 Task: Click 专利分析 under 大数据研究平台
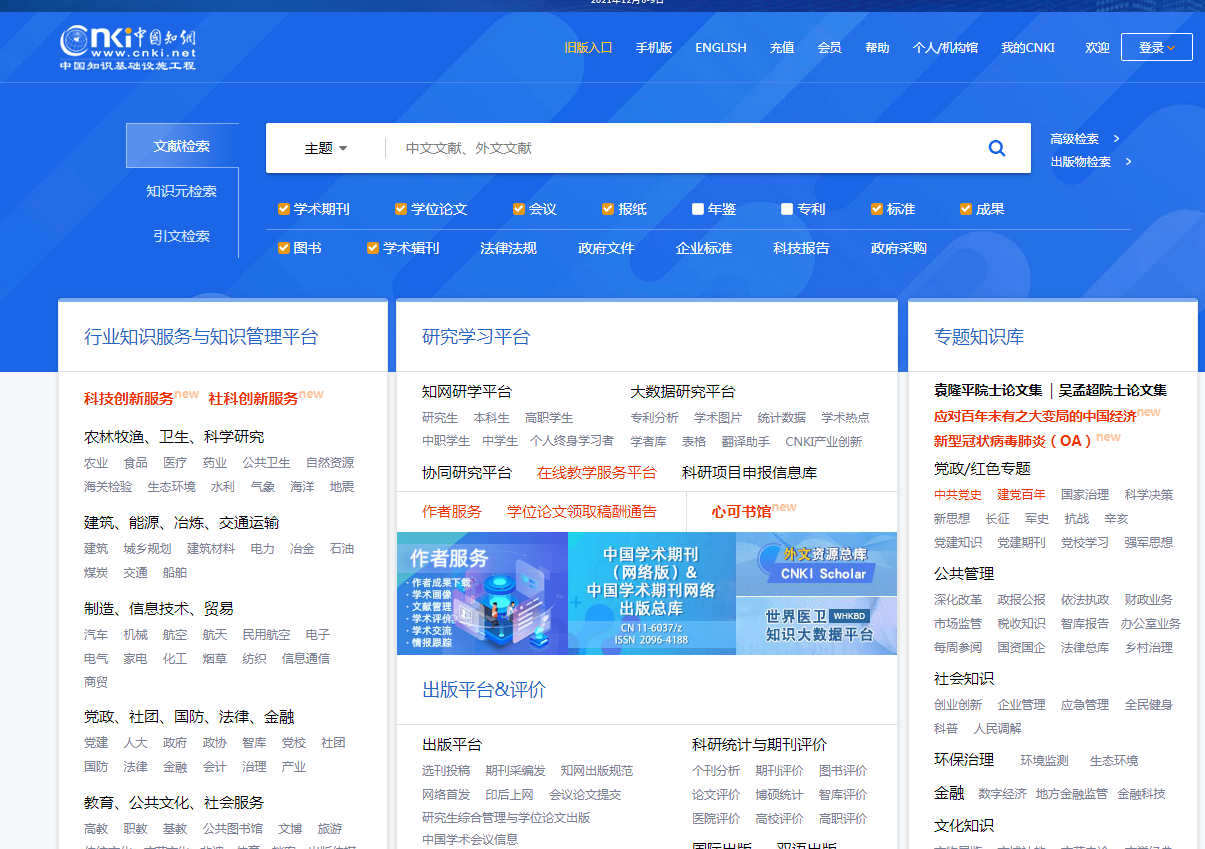654,417
